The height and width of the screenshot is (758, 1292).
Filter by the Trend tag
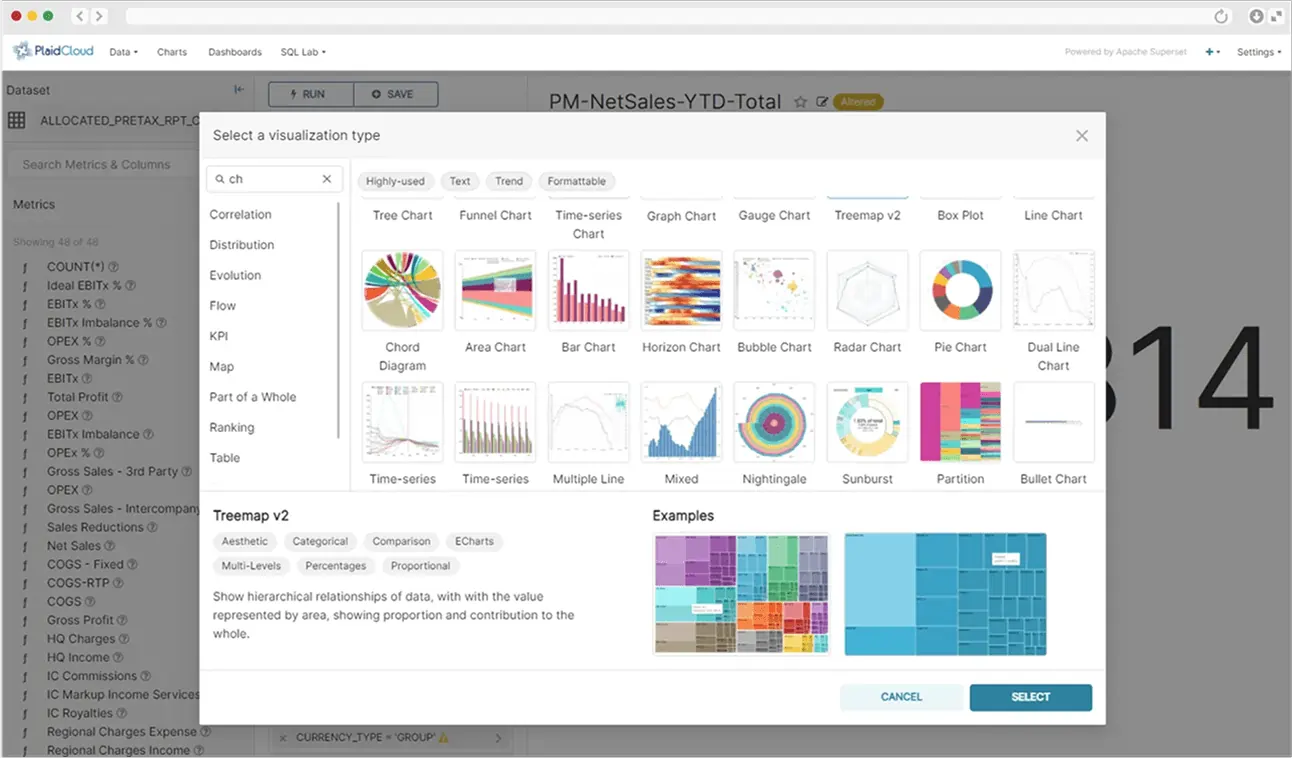coord(509,181)
